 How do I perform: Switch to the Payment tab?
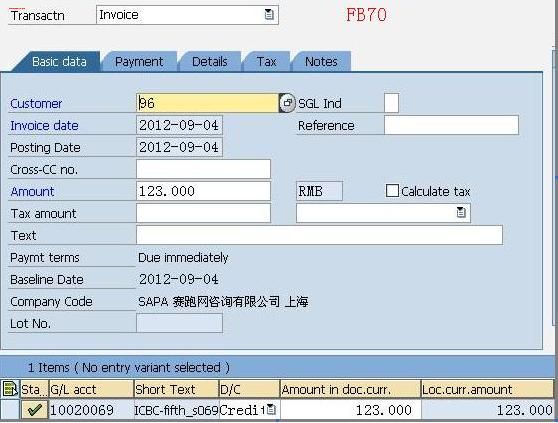(139, 62)
